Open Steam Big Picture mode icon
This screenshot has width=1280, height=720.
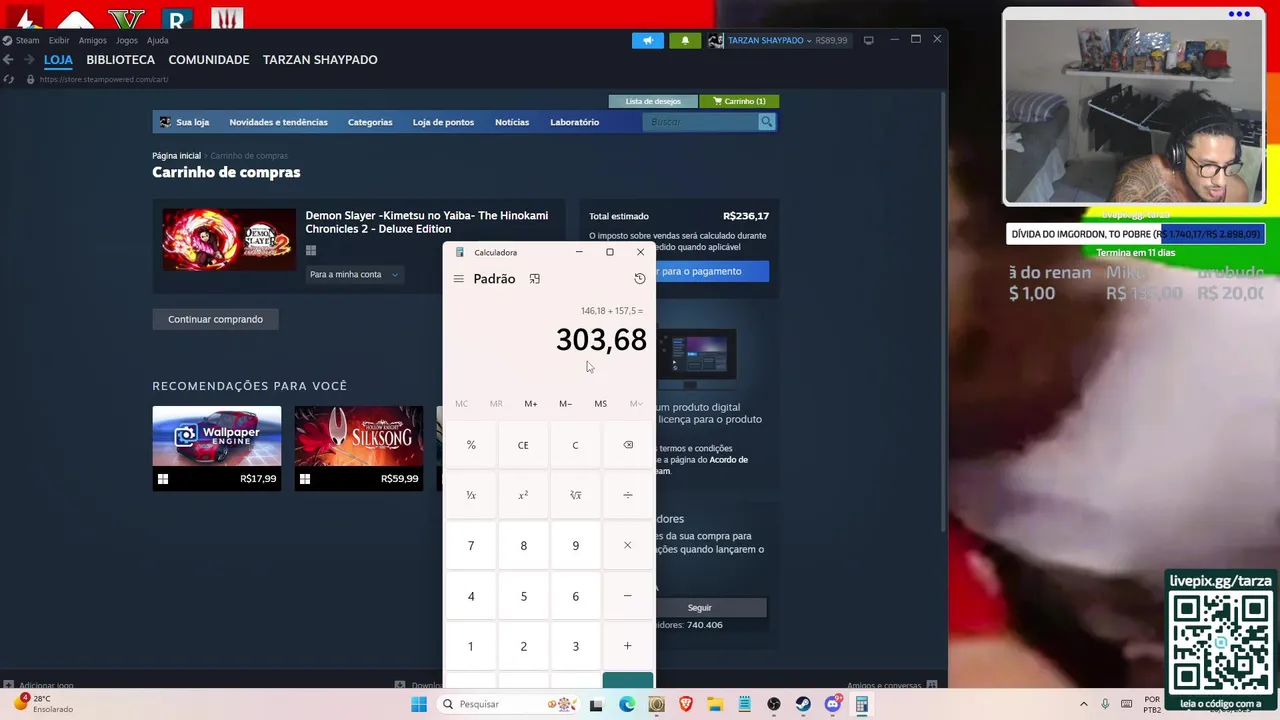tap(868, 40)
